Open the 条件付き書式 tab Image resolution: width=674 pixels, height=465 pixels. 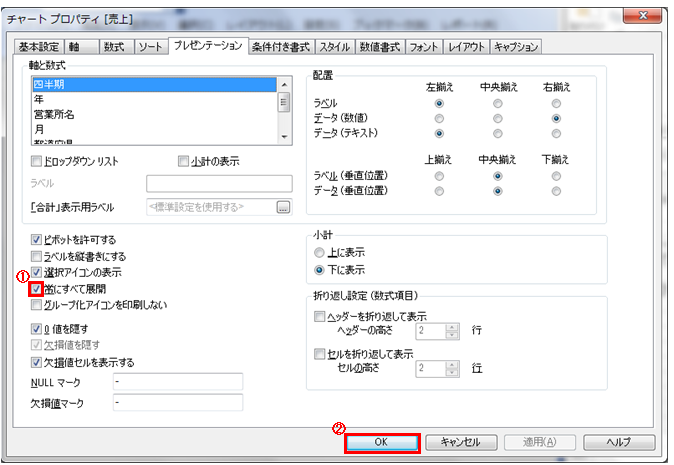281,46
